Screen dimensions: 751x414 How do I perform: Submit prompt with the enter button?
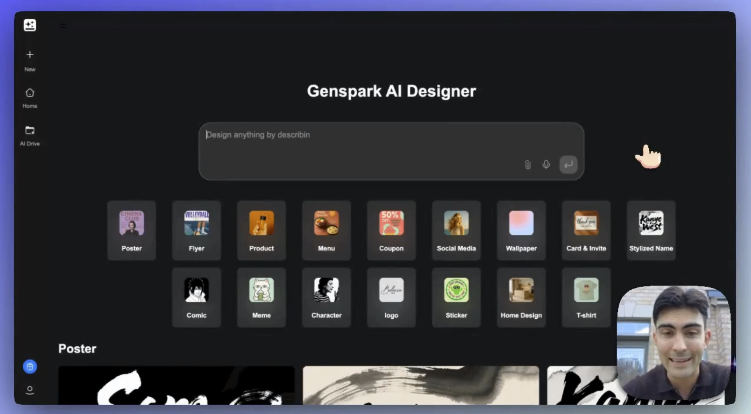click(569, 164)
